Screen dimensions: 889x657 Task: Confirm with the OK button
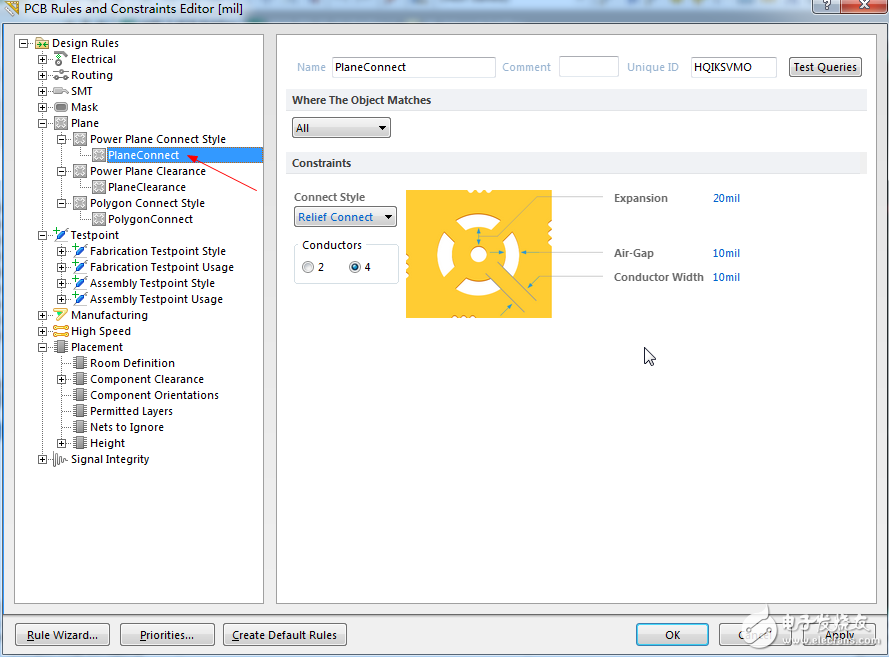672,635
